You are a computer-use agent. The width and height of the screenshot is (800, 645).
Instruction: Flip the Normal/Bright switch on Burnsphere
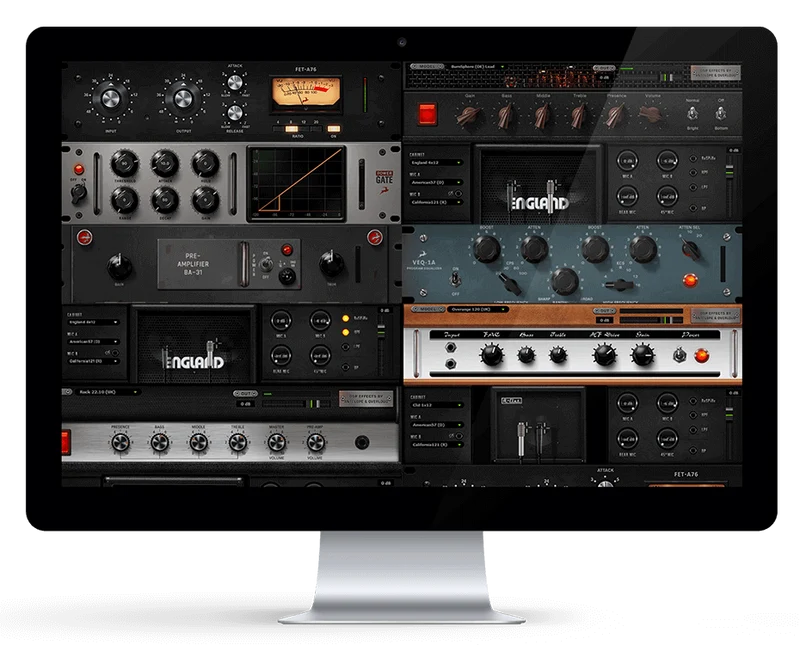tap(692, 112)
